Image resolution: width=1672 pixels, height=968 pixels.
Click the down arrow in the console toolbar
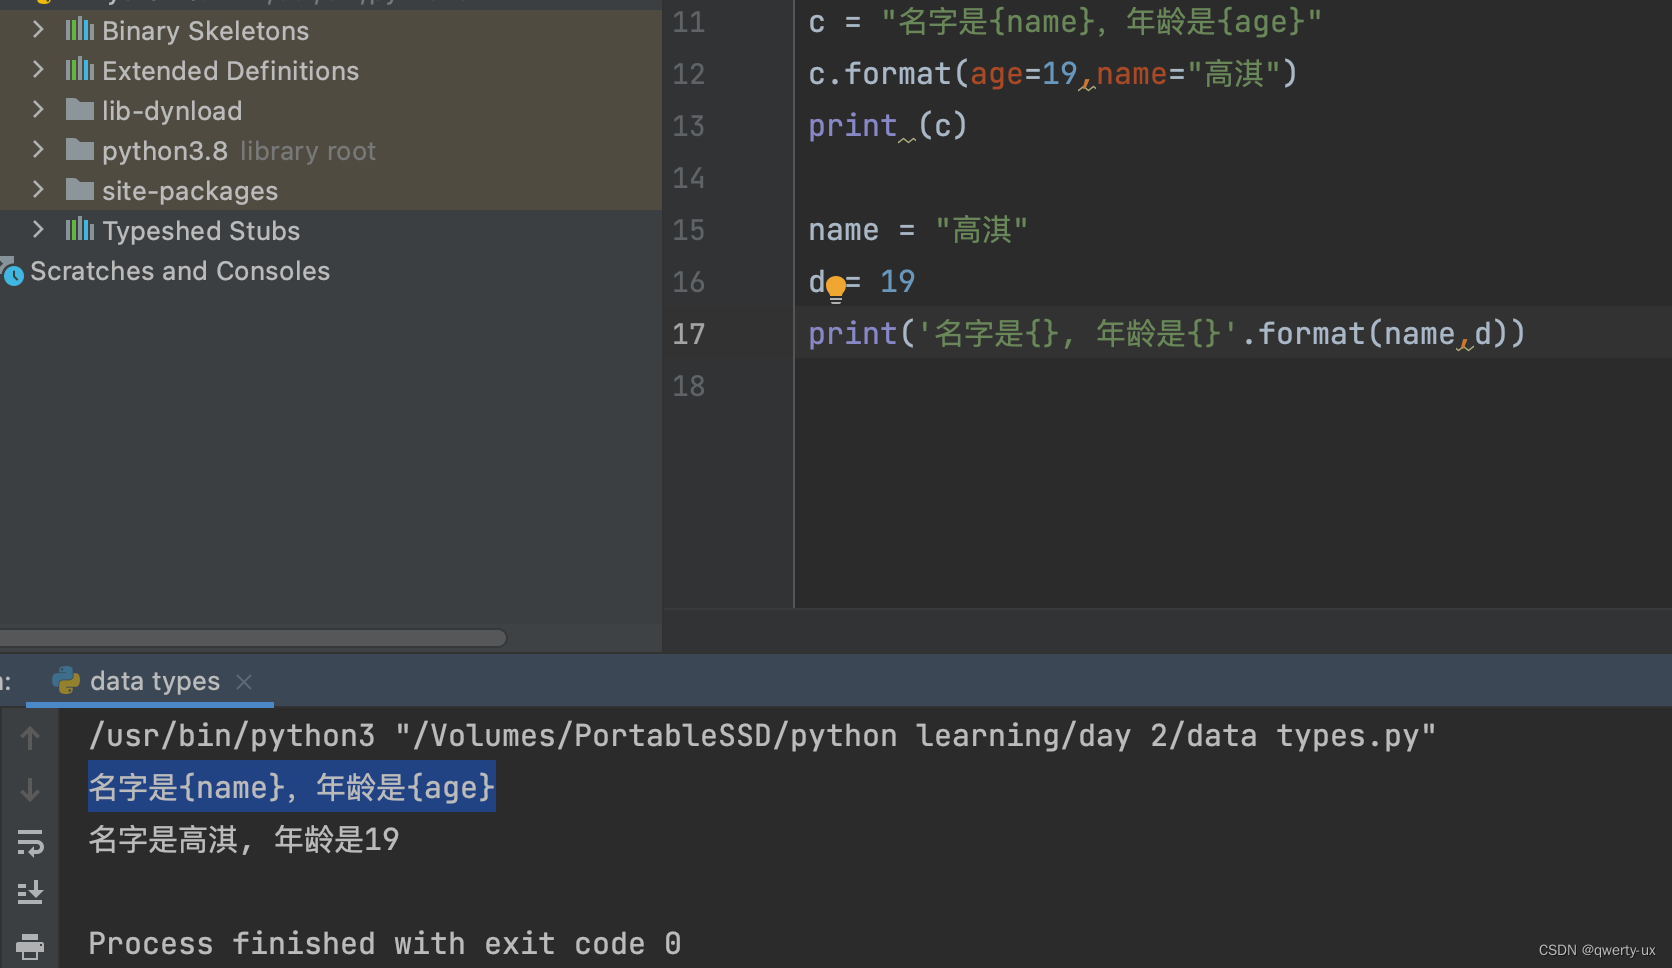coord(30,790)
